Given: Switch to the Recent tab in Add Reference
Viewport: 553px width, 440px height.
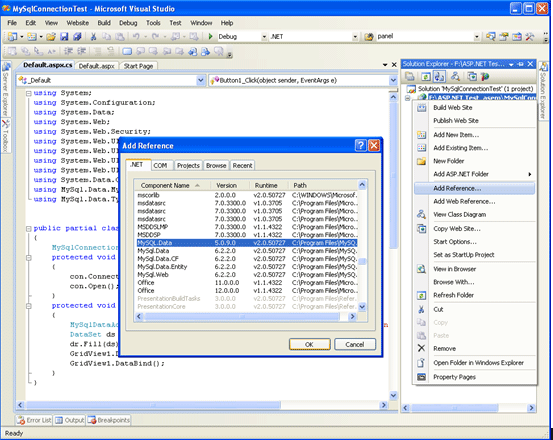Looking at the screenshot, I should click(x=242, y=165).
